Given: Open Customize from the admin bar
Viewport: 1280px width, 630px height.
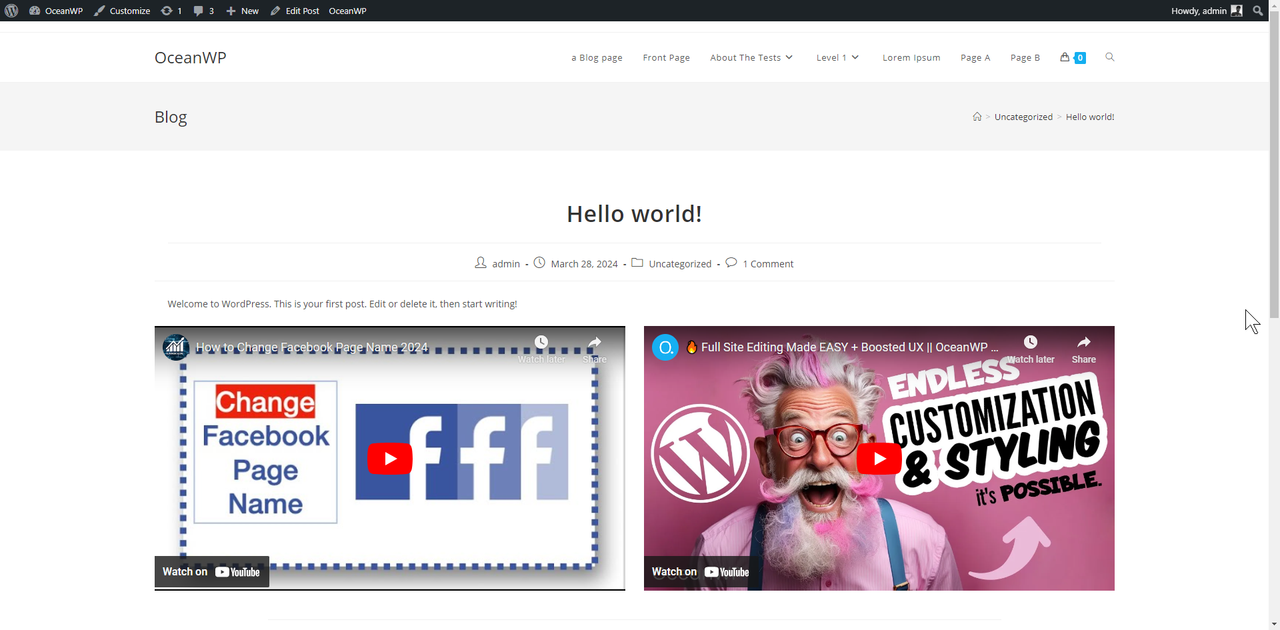Looking at the screenshot, I should pyautogui.click(x=122, y=10).
